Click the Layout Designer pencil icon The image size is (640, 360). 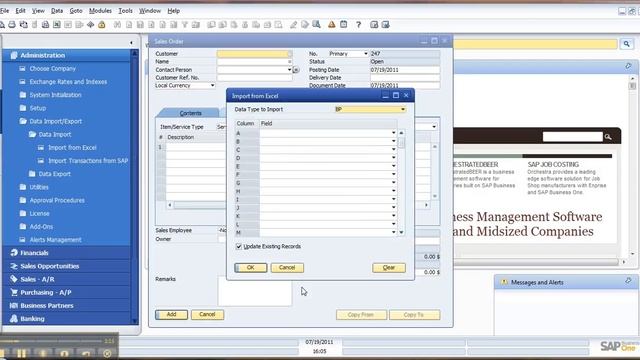pos(293,25)
